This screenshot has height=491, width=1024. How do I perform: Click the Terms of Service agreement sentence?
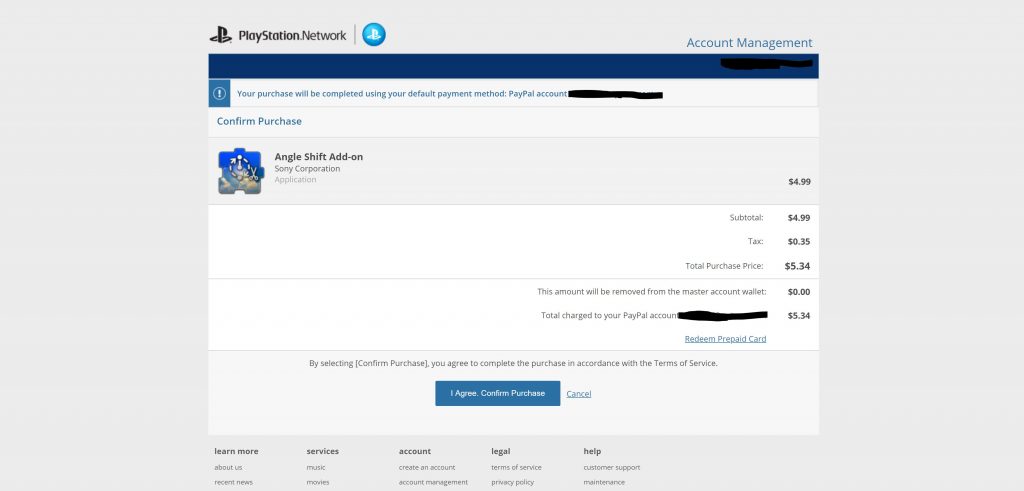pos(513,363)
